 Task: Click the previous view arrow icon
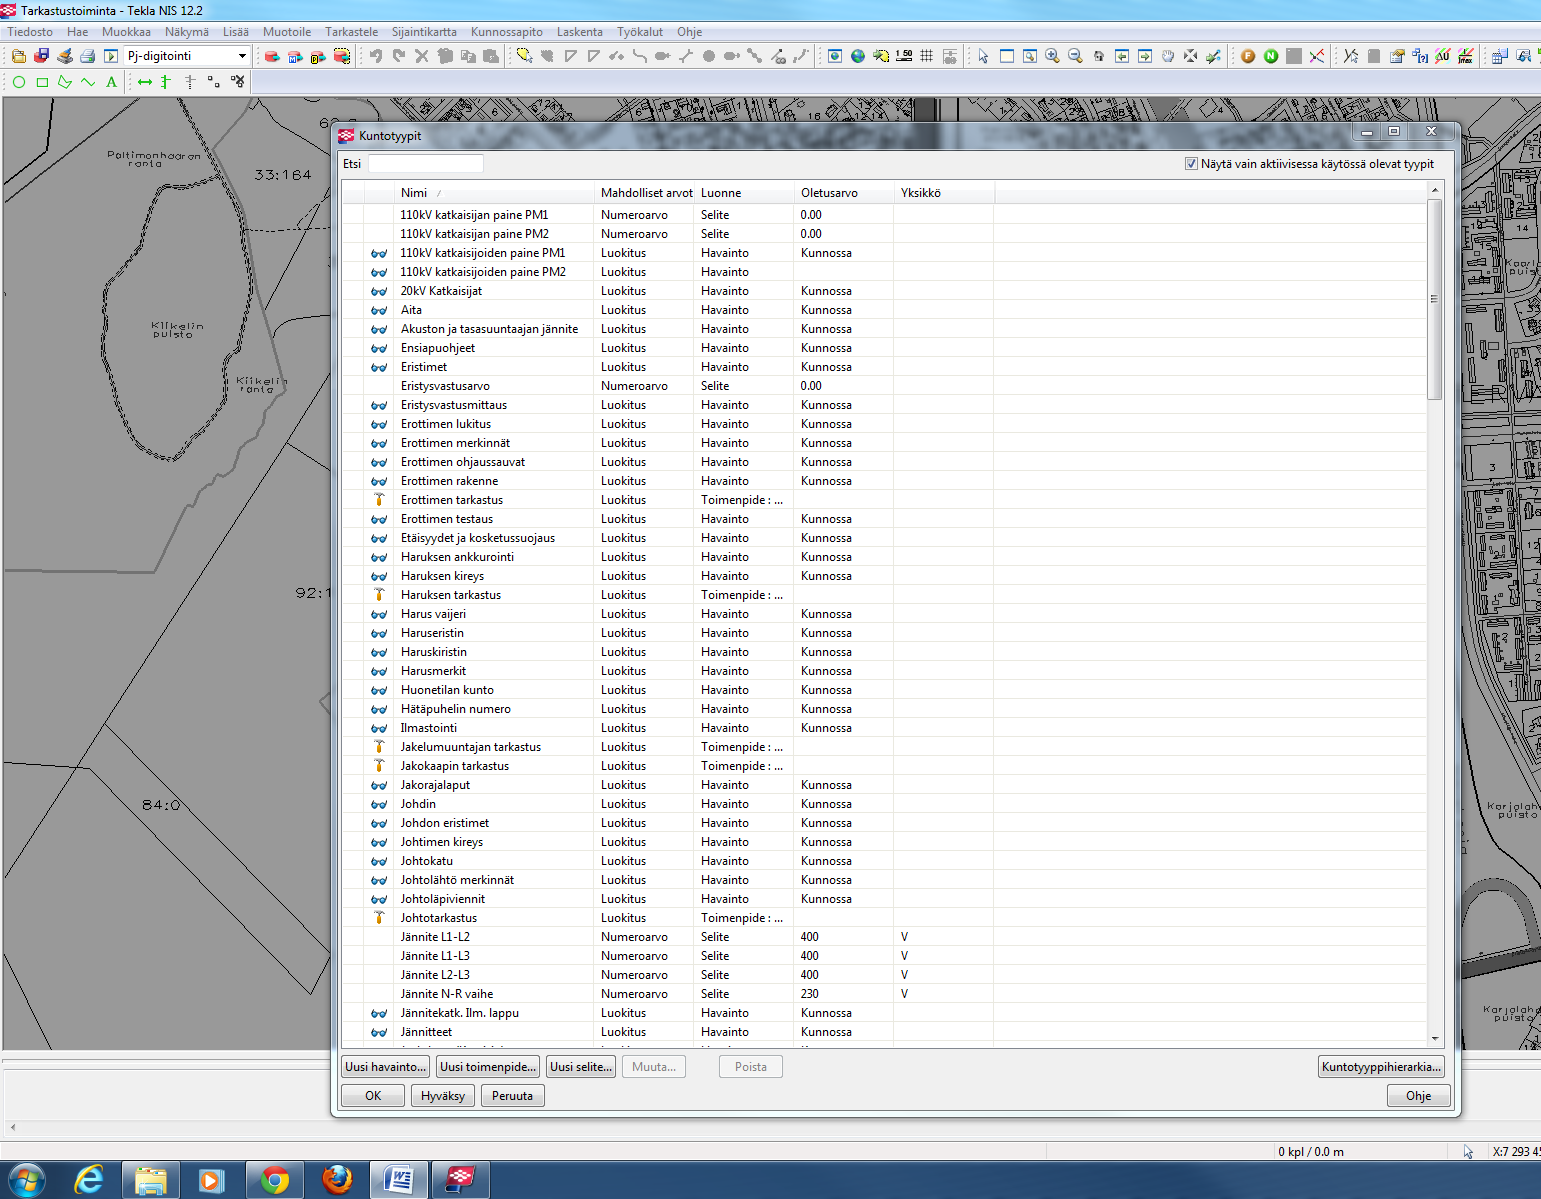pyautogui.click(x=1121, y=56)
